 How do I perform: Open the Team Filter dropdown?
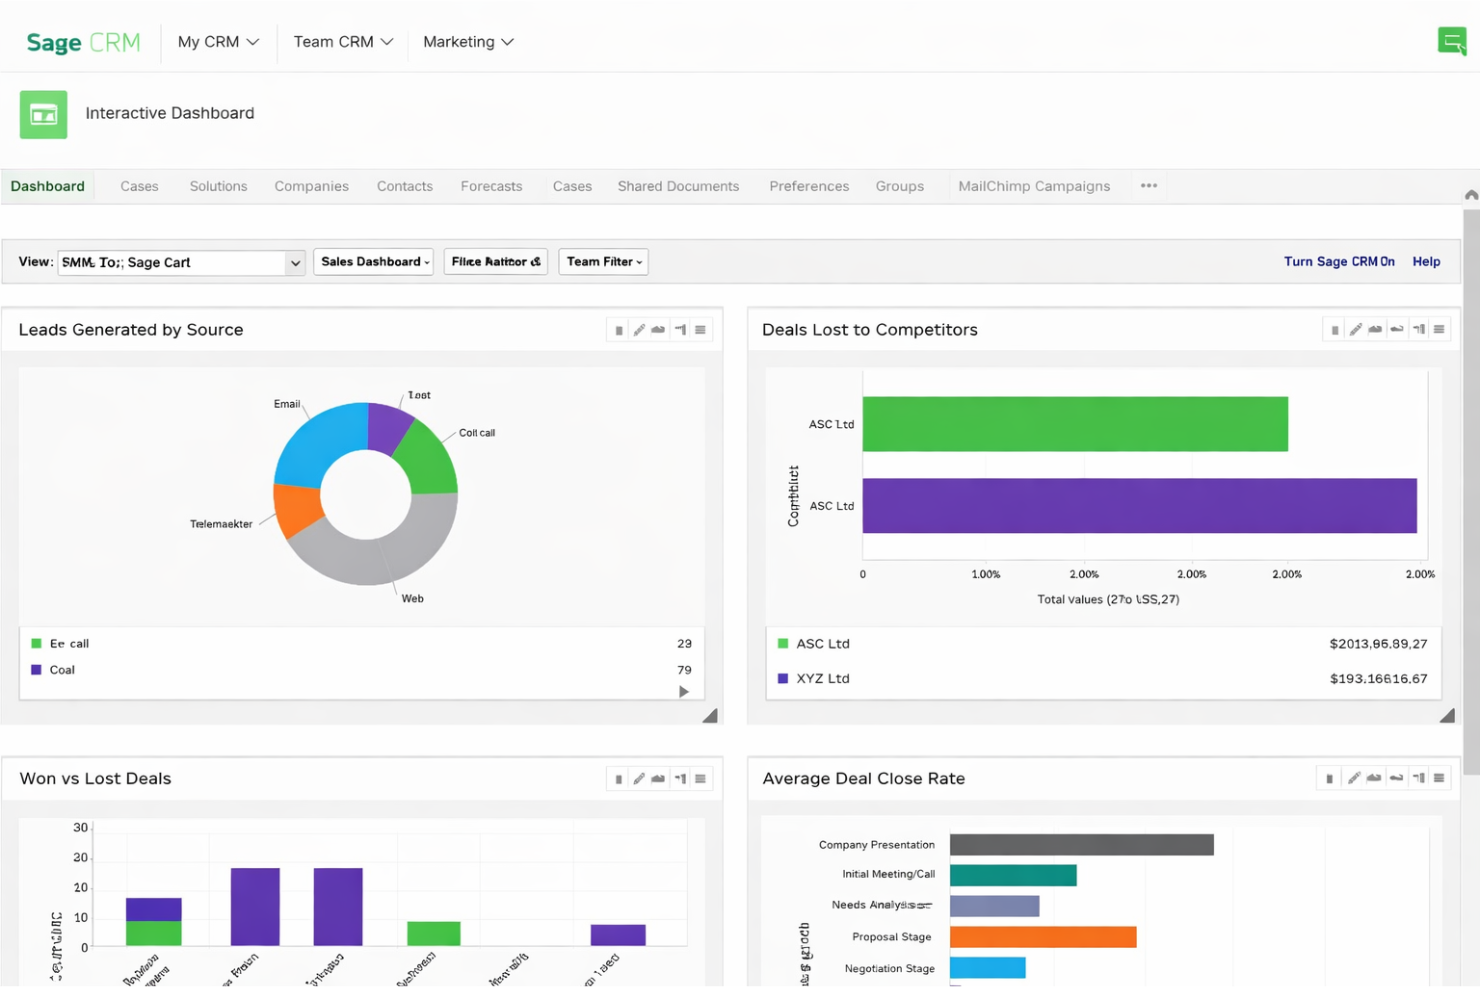pyautogui.click(x=603, y=261)
